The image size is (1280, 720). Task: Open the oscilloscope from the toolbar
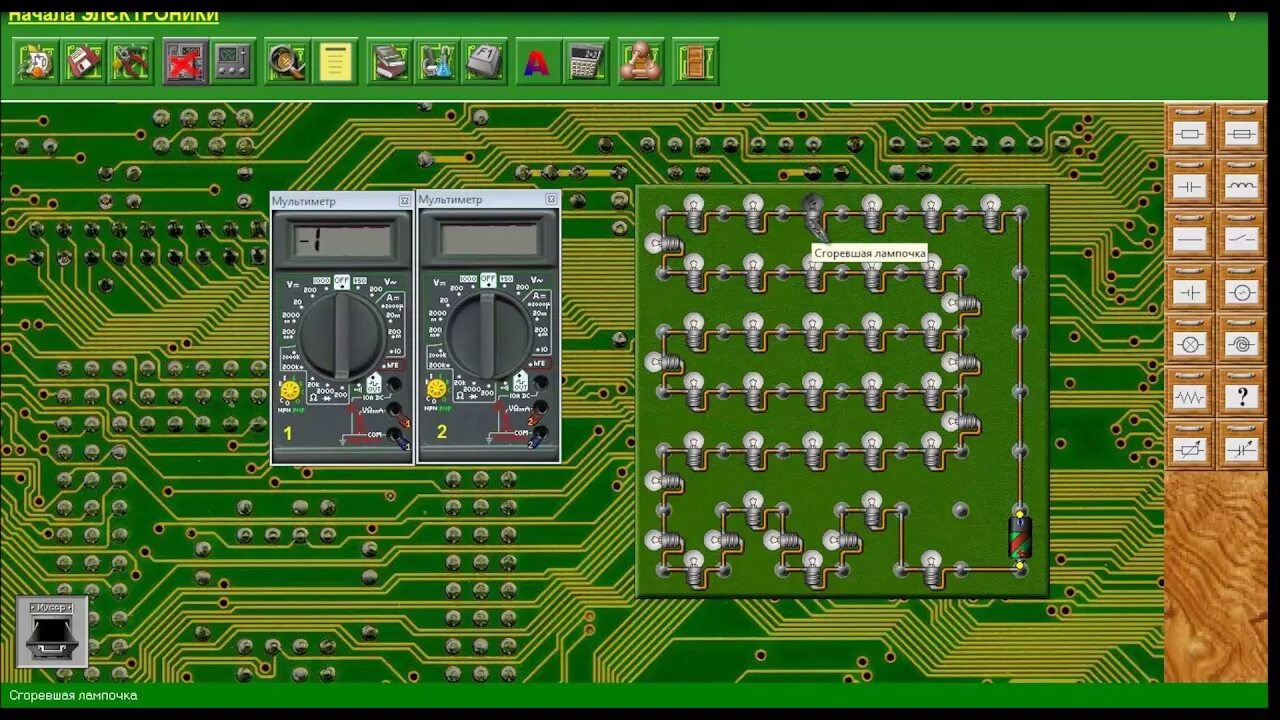[x=232, y=63]
